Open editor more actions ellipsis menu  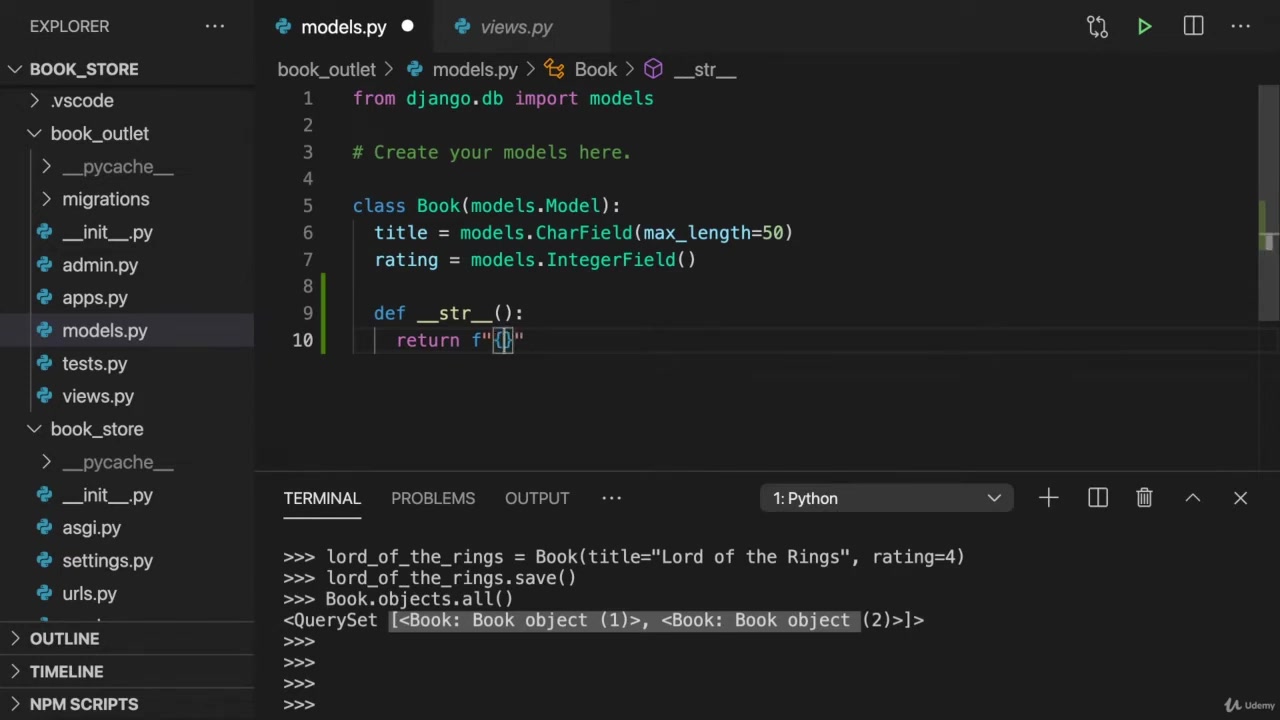[x=1240, y=27]
